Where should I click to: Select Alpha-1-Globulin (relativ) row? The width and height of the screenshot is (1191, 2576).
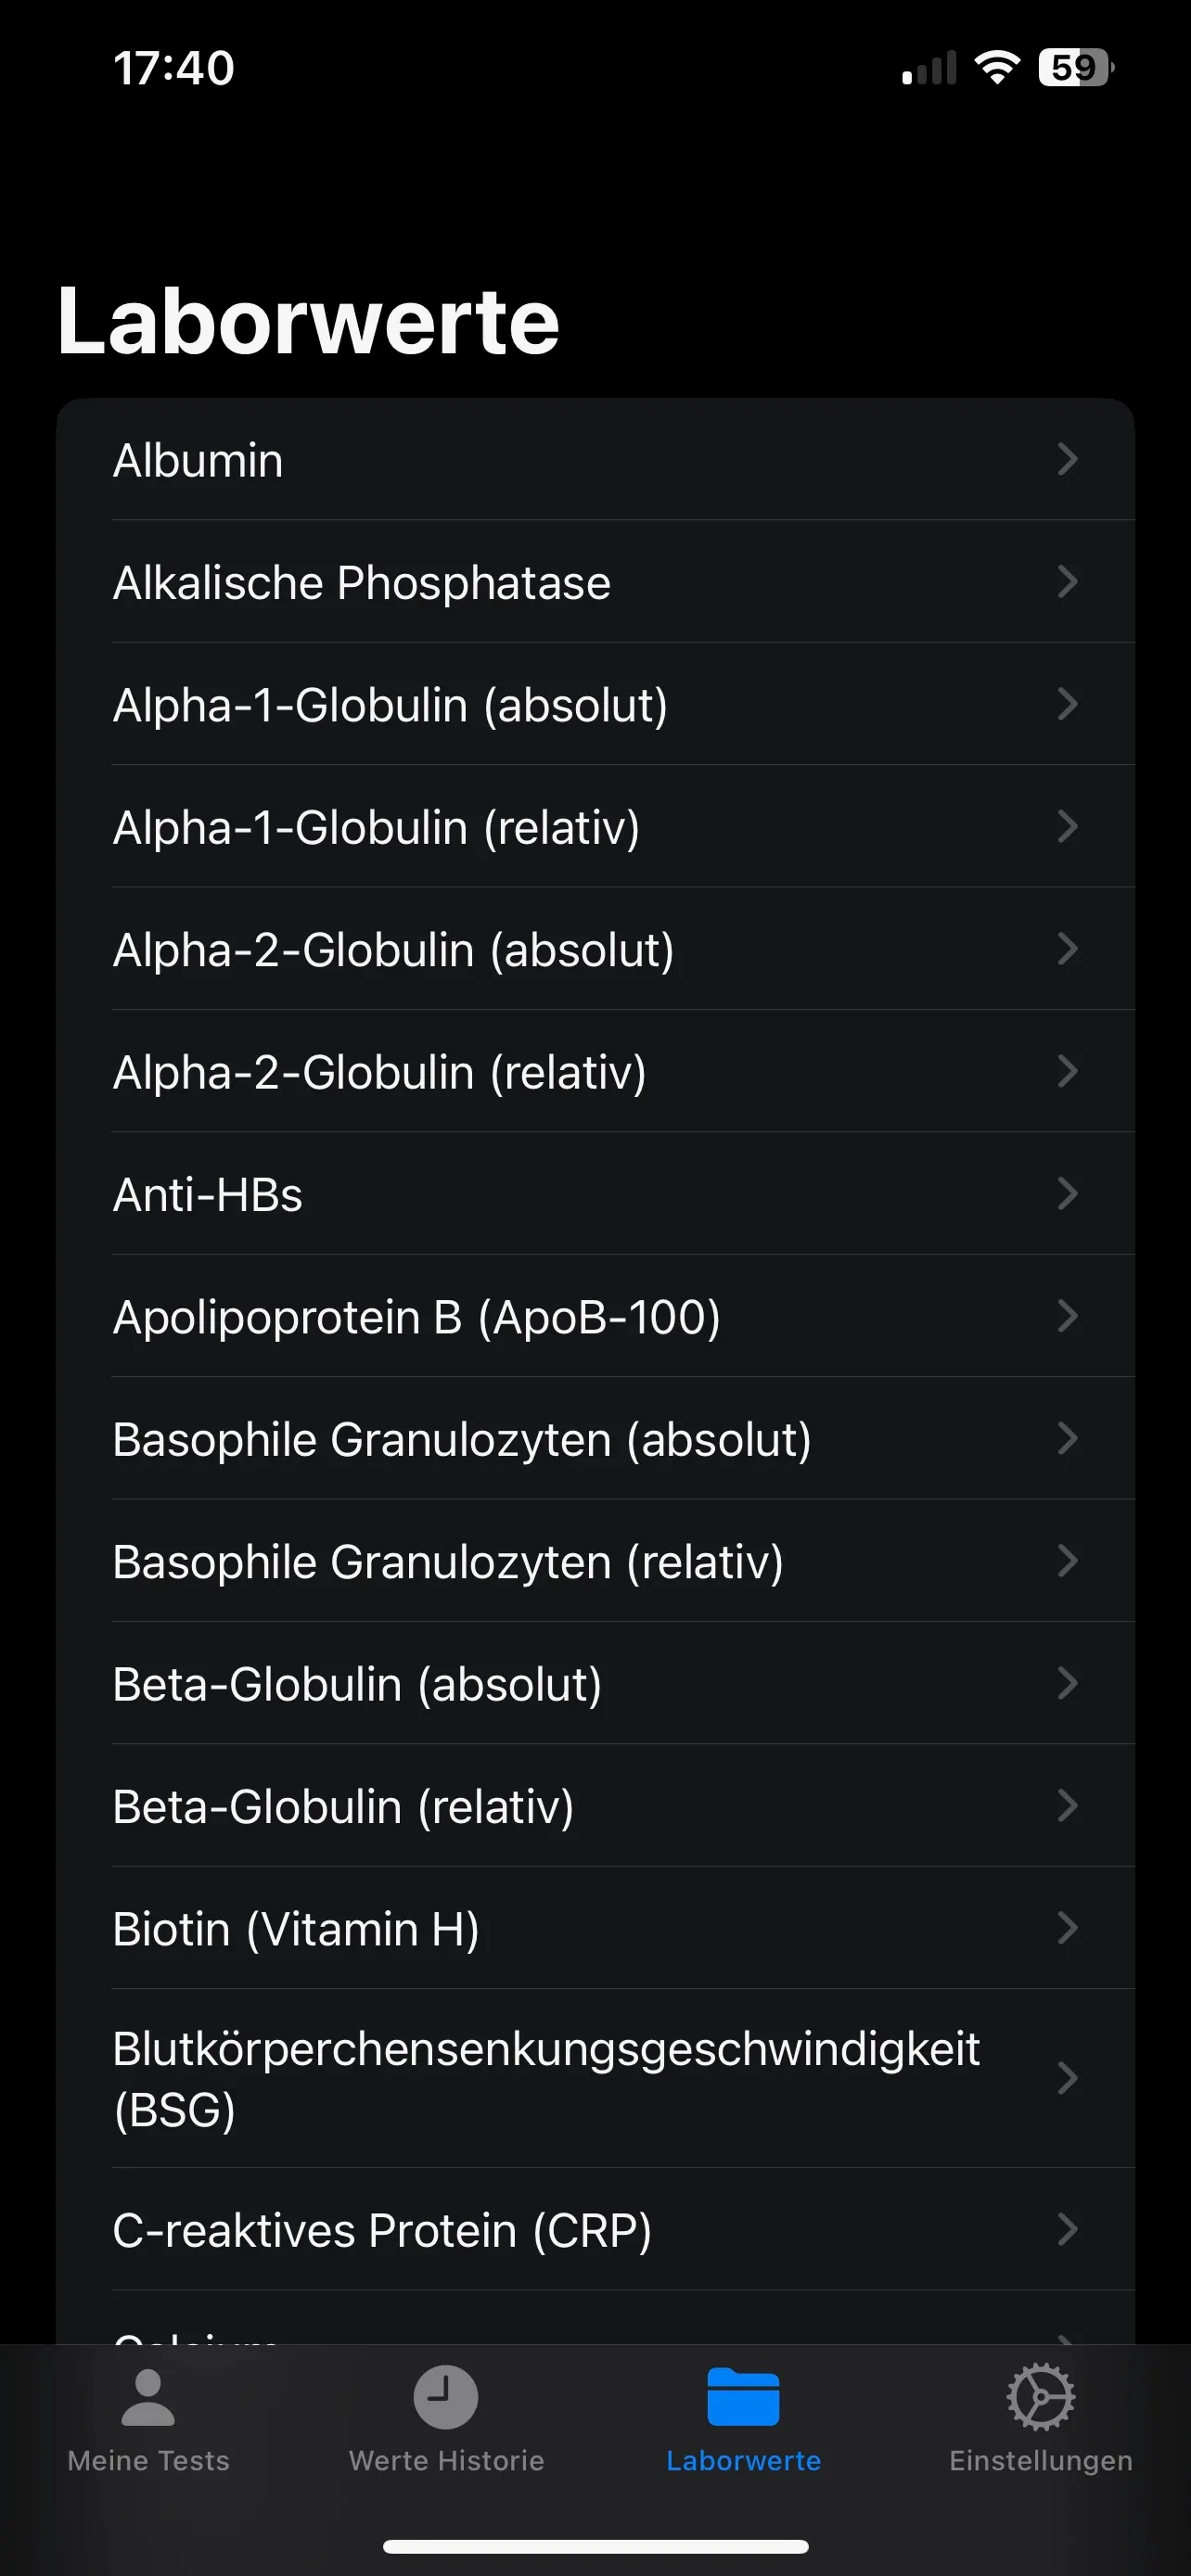tap(595, 827)
